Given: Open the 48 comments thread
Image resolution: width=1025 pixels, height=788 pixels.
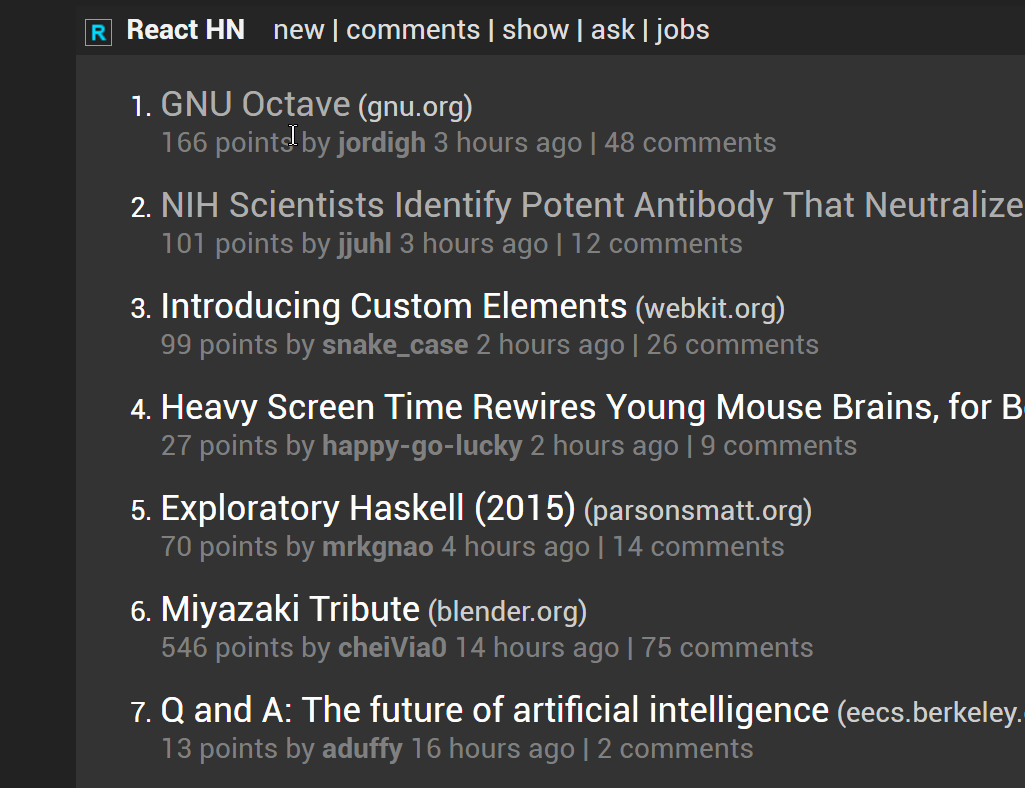Looking at the screenshot, I should pyautogui.click(x=690, y=143).
